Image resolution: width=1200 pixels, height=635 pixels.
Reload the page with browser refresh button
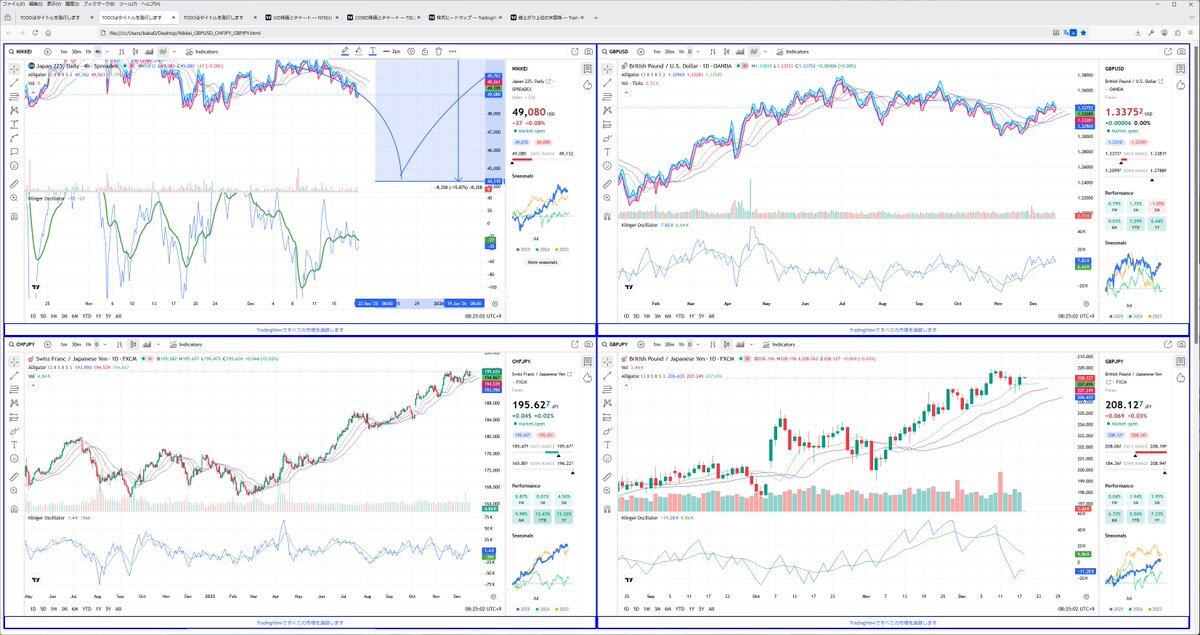37,32
